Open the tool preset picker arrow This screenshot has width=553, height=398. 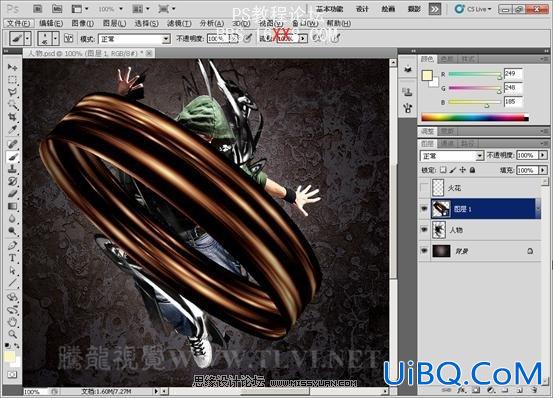click(x=28, y=38)
